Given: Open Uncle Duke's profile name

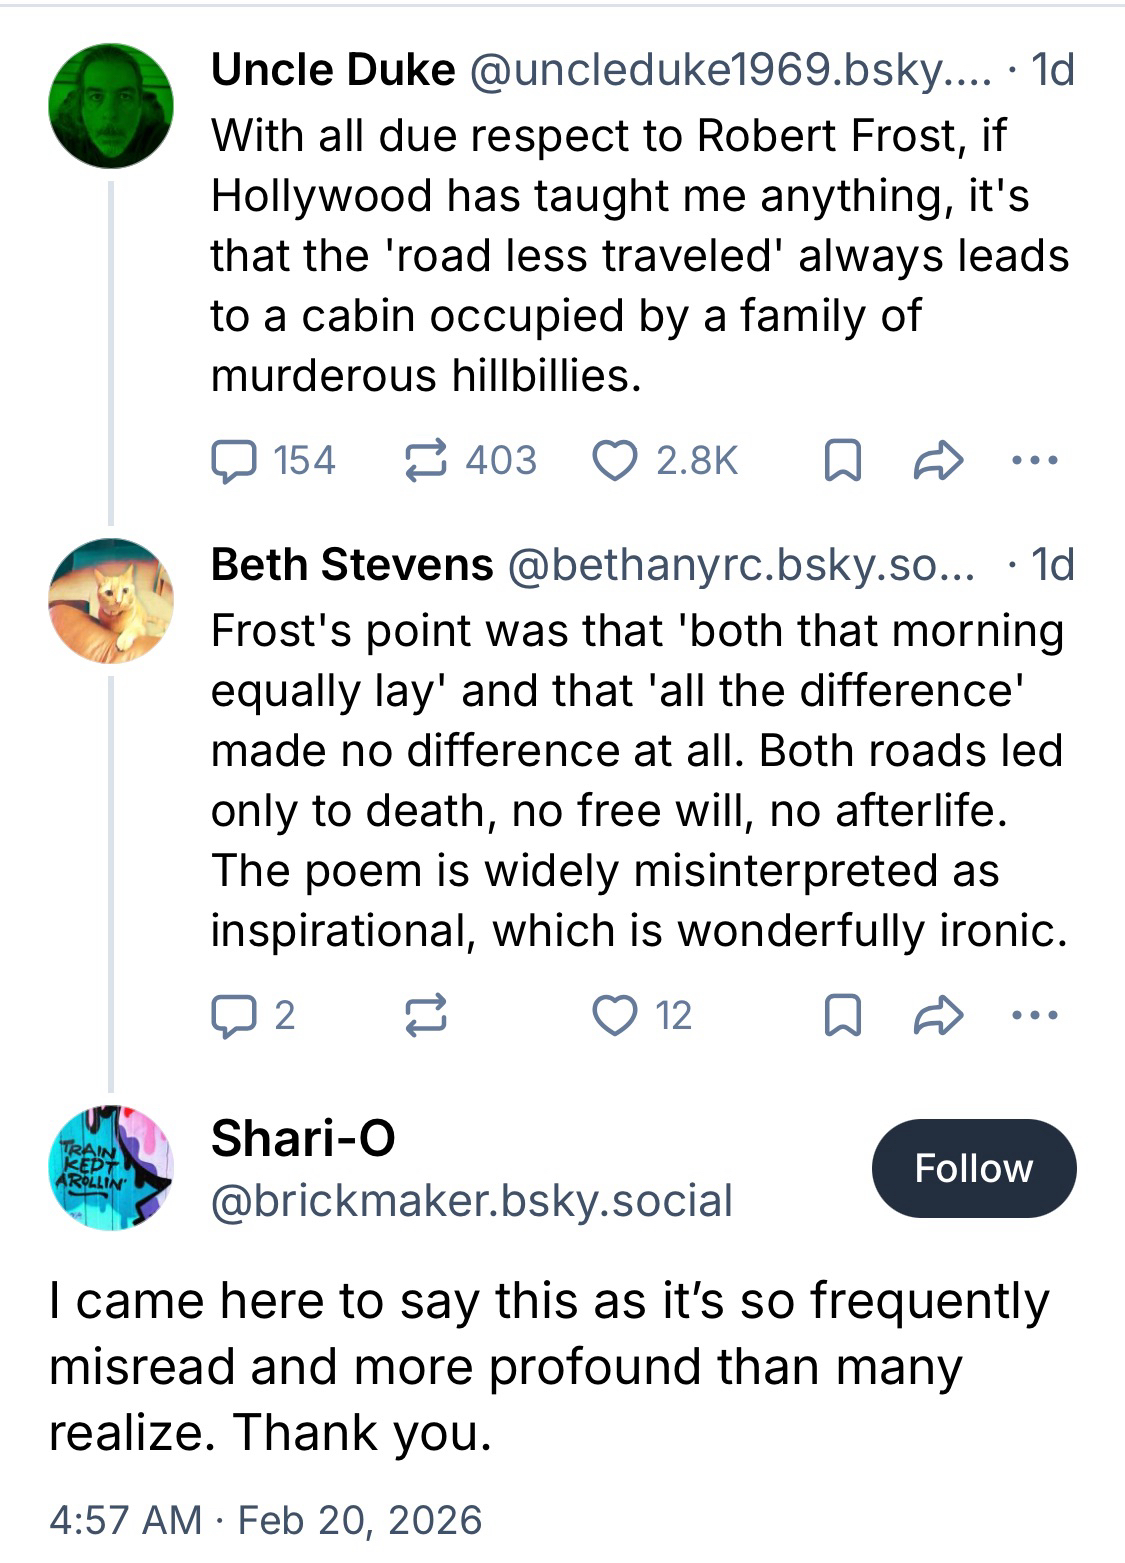Looking at the screenshot, I should (x=333, y=70).
